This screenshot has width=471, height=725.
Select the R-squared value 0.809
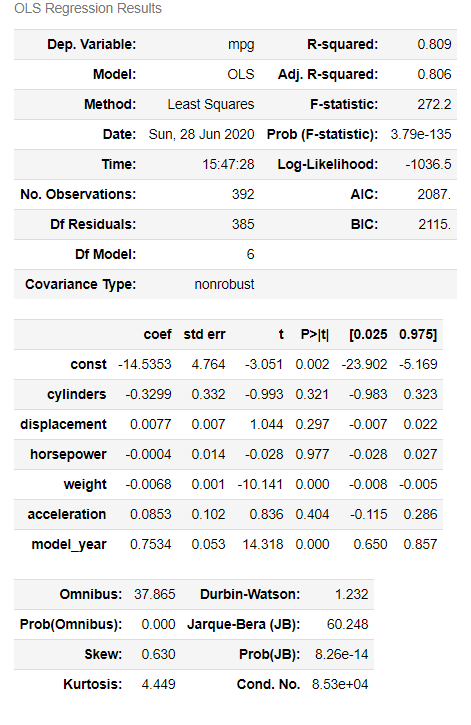click(434, 44)
